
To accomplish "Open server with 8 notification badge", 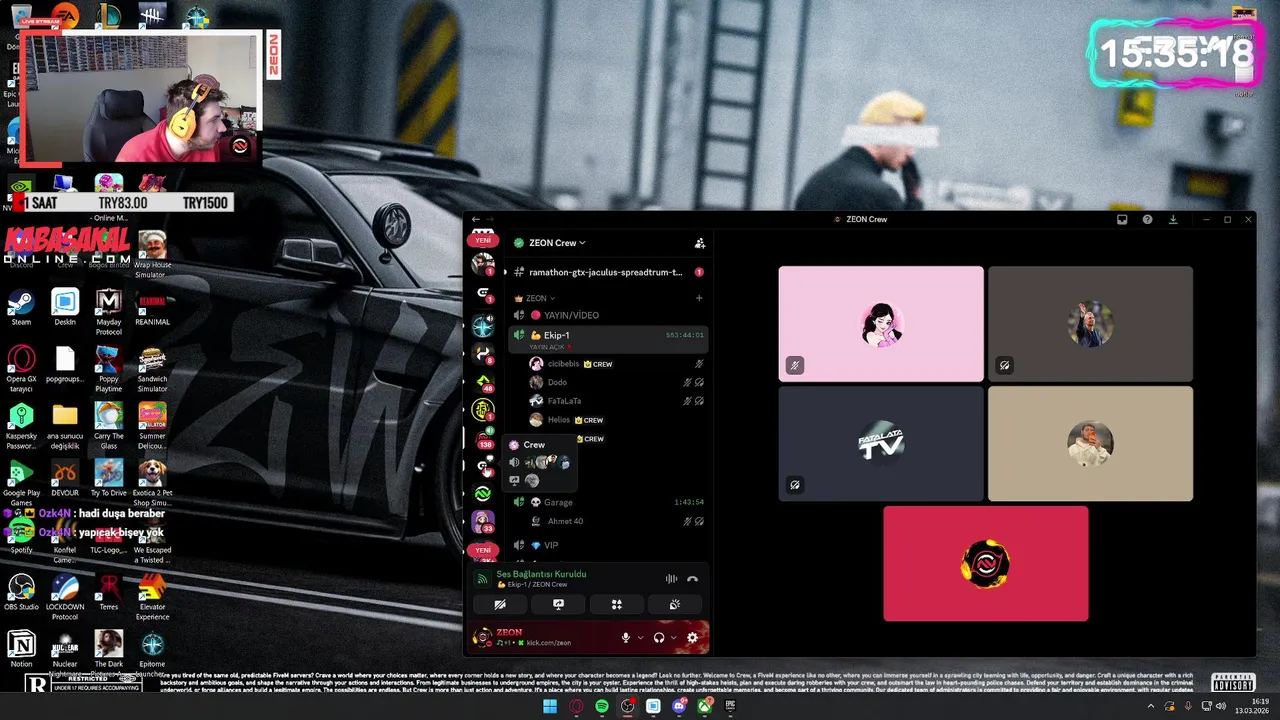I will (483, 353).
